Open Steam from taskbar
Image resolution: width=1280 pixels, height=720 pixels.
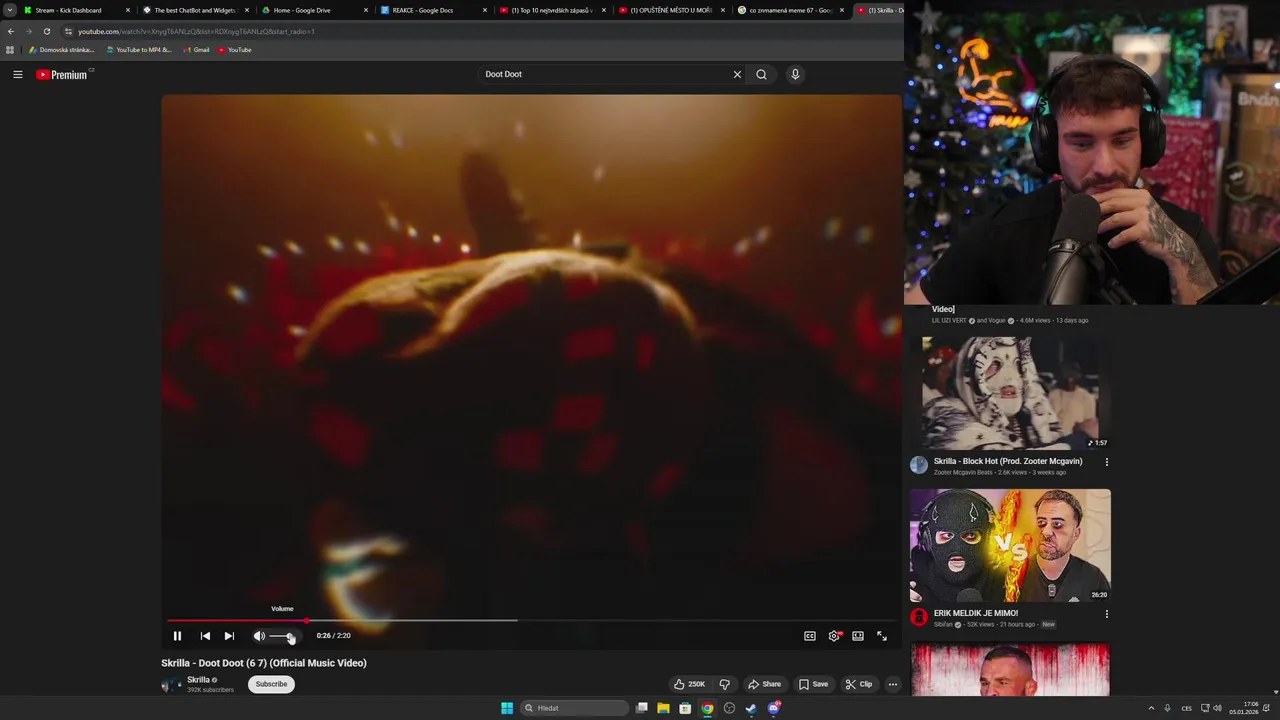(x=751, y=708)
